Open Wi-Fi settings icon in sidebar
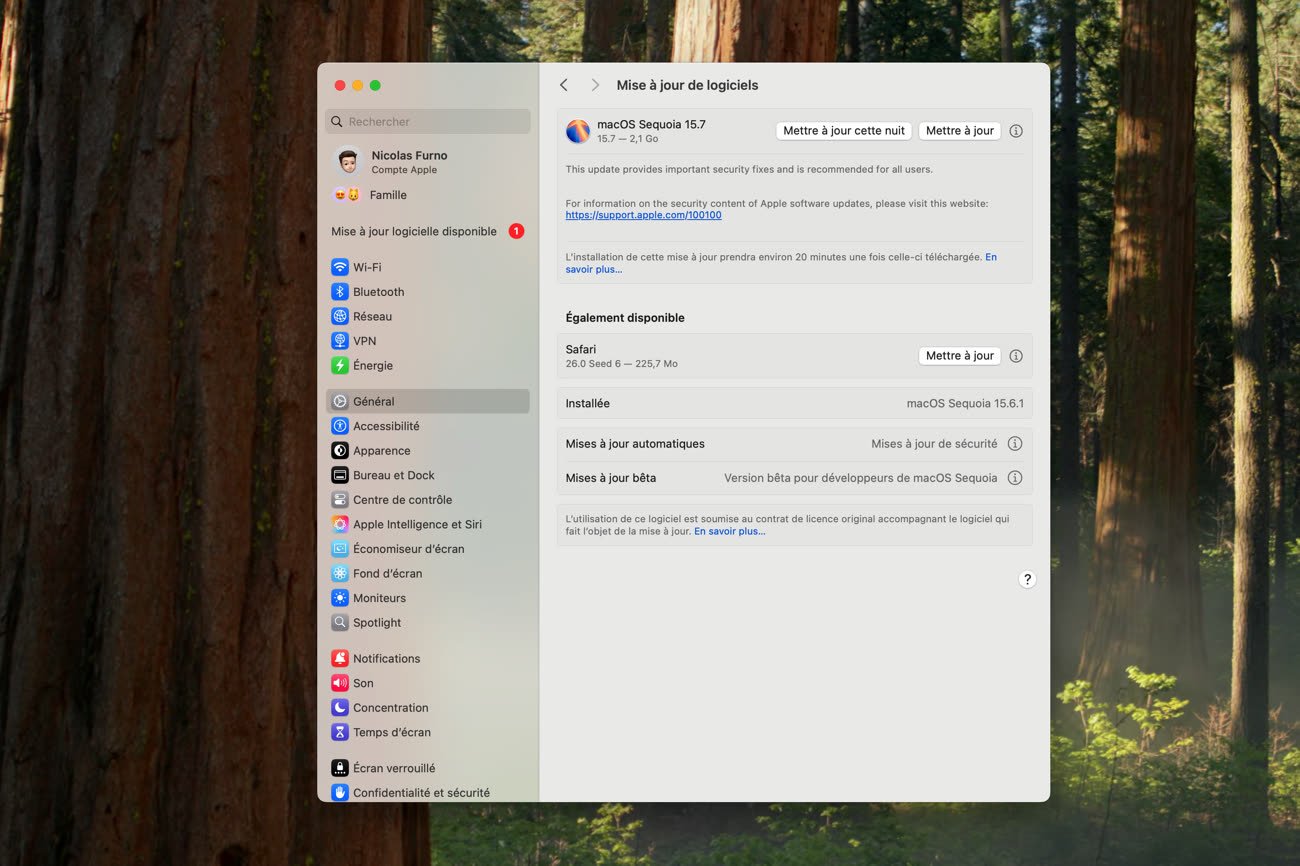Image resolution: width=1300 pixels, height=866 pixels. 340,267
